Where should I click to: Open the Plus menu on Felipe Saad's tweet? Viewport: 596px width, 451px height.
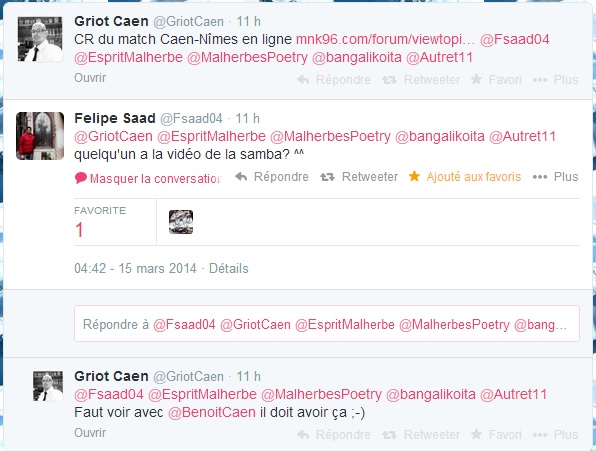[555, 177]
